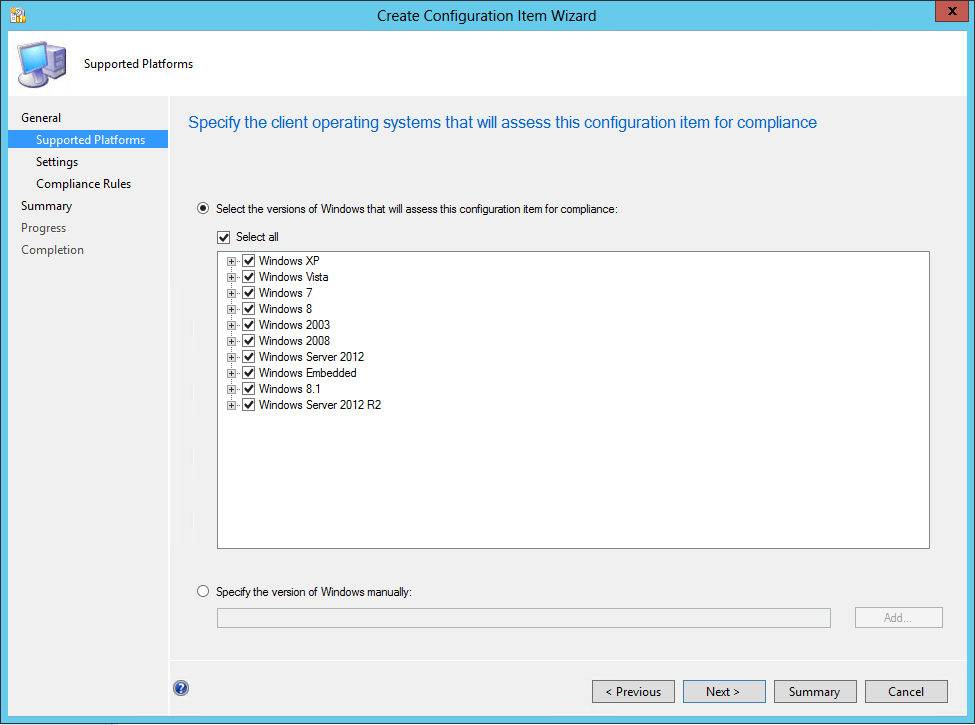
Task: Expand Windows Server 2012 to show editions
Action: pos(232,356)
